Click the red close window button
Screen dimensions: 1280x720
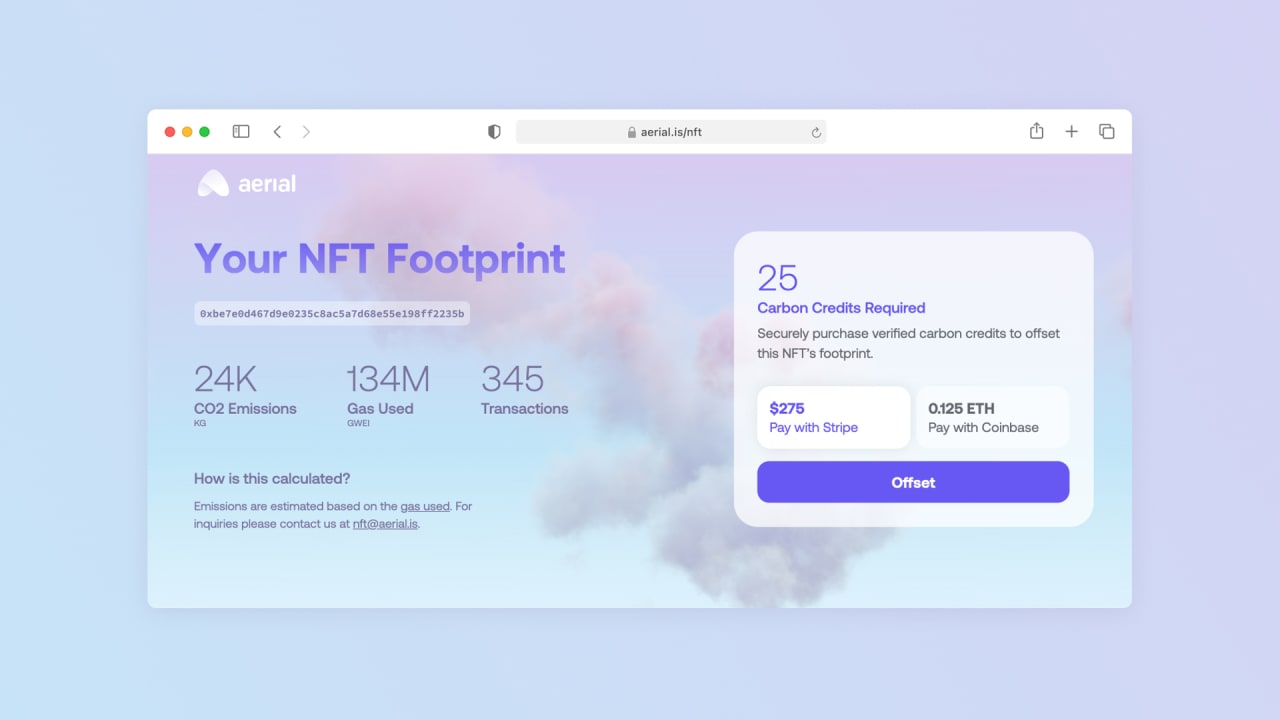170,132
